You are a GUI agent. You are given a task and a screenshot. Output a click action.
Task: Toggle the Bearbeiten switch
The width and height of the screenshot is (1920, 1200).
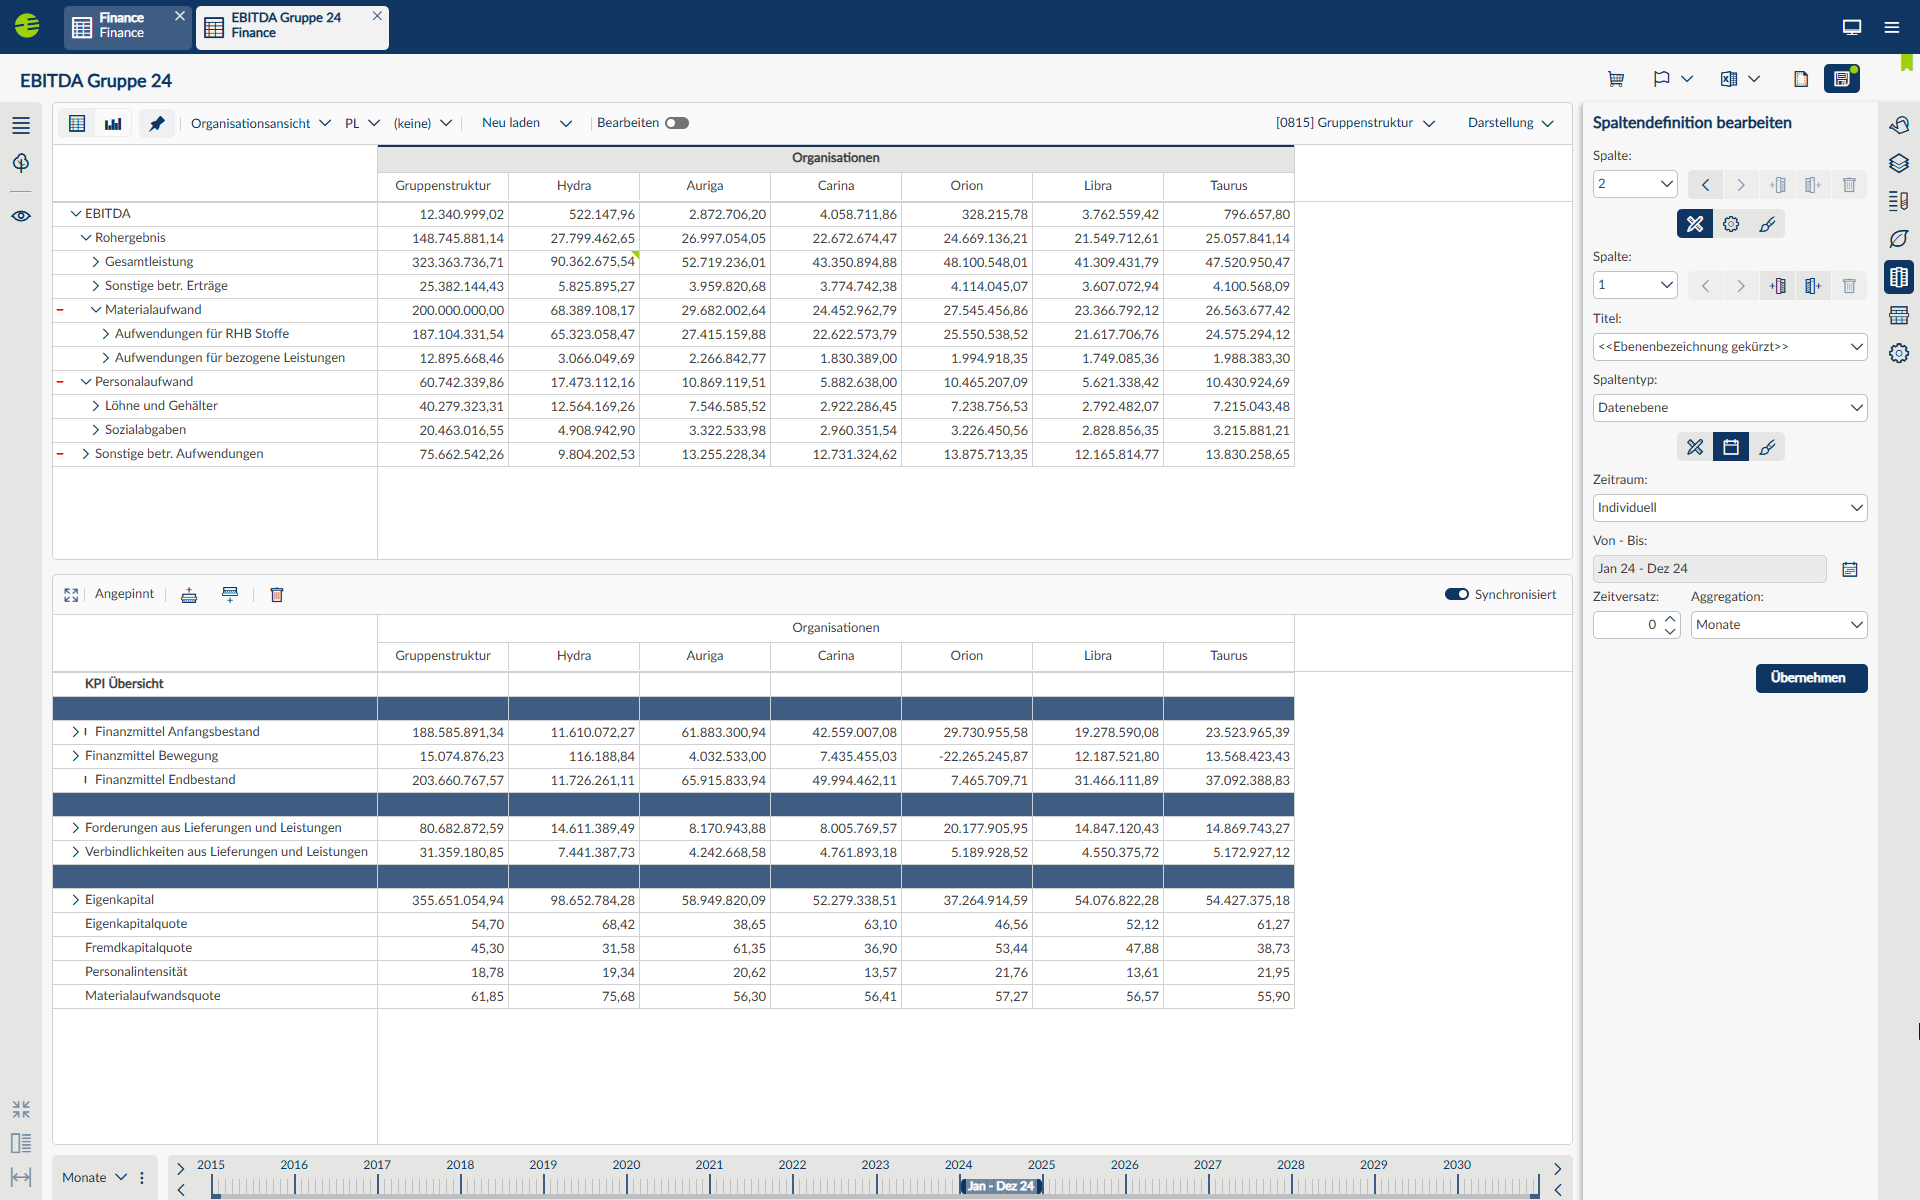point(677,123)
